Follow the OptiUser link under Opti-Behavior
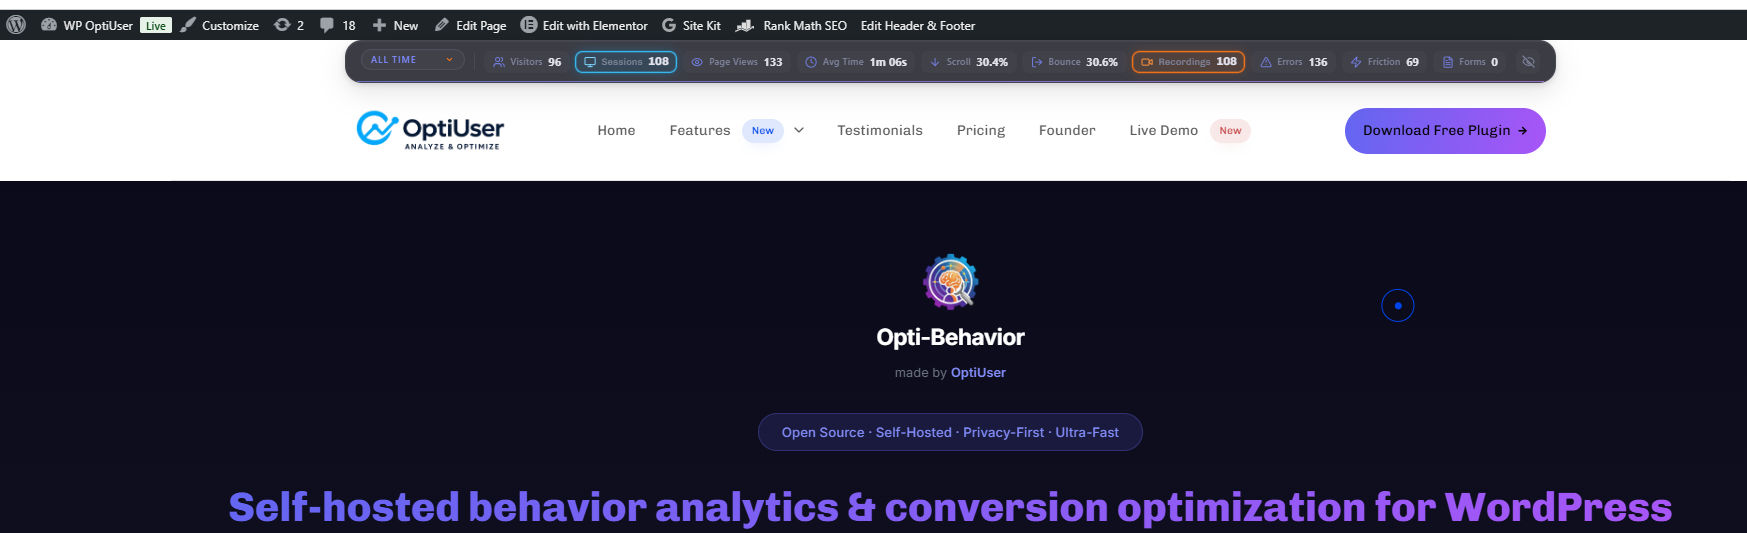1747x533 pixels. point(978,373)
